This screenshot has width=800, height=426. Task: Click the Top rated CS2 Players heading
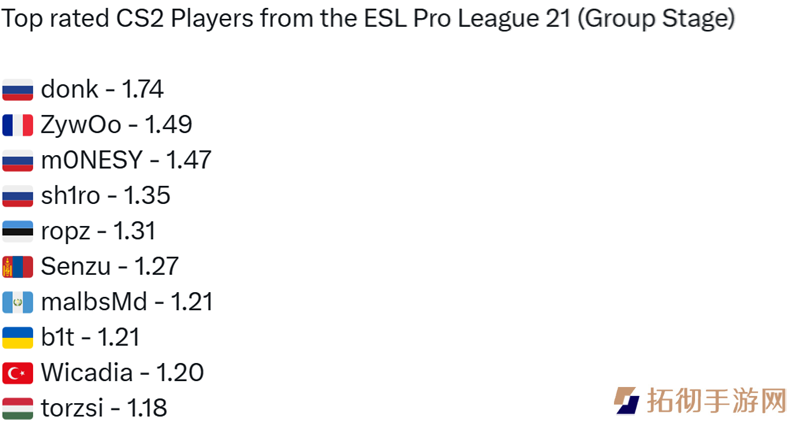(368, 19)
